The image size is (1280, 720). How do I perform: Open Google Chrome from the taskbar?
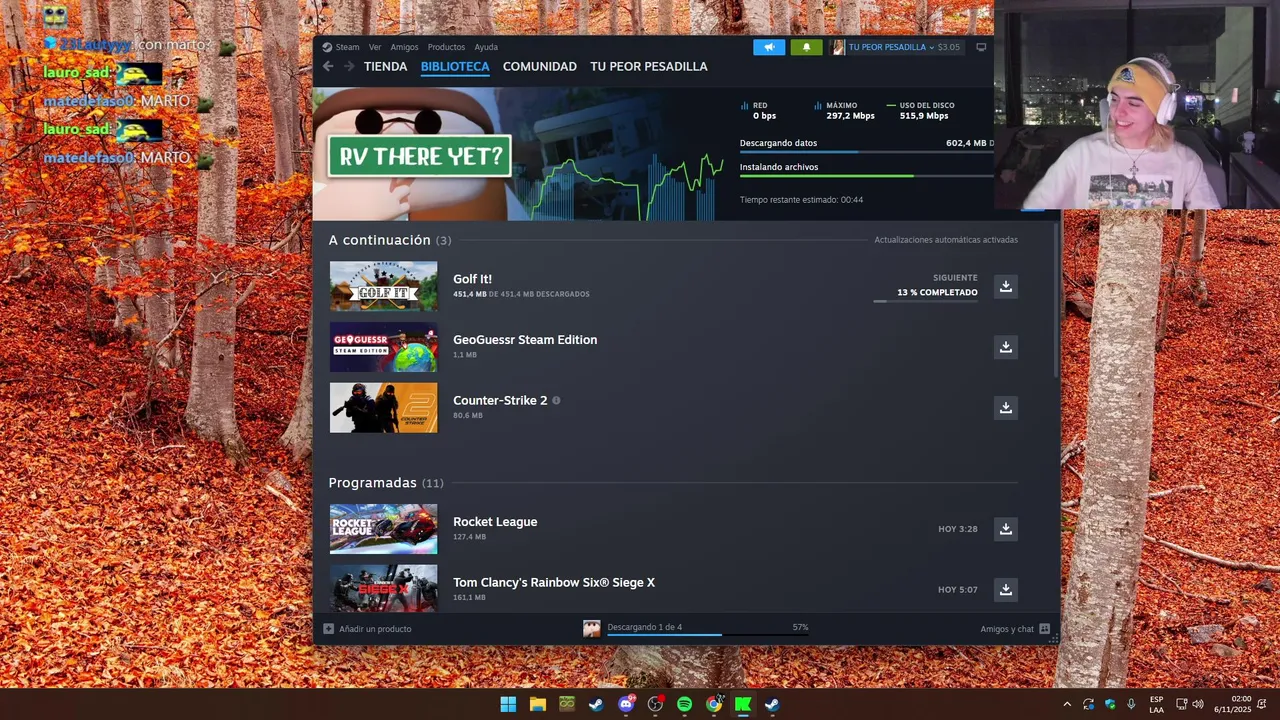pyautogui.click(x=713, y=704)
